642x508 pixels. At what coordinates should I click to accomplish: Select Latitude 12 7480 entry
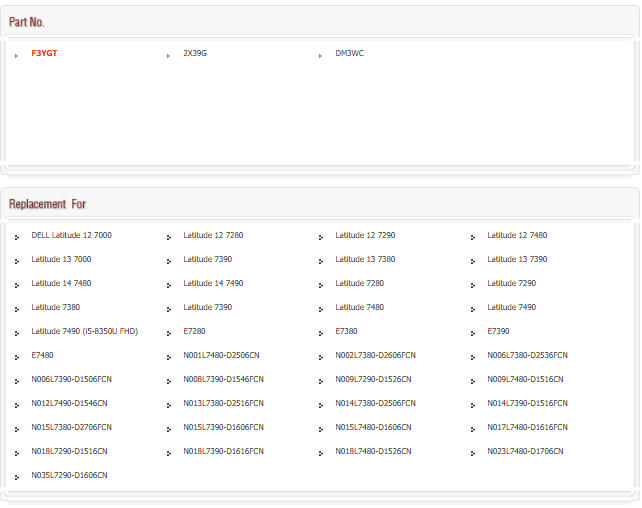point(517,235)
